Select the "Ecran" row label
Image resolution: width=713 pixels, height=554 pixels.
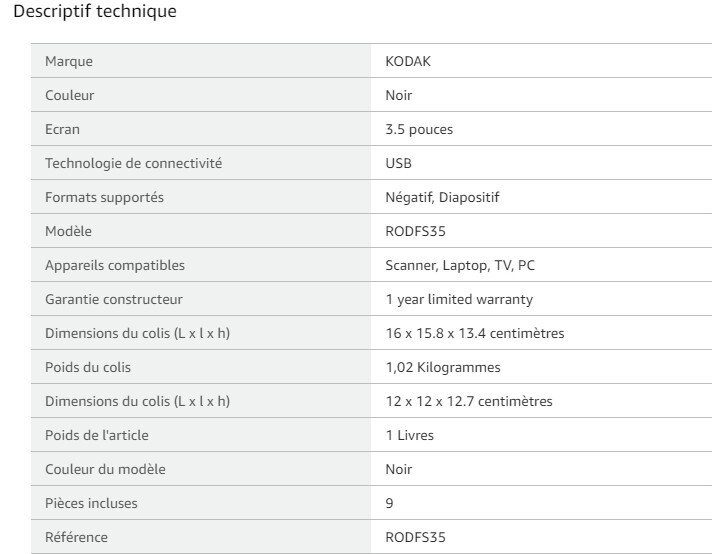tap(62, 130)
